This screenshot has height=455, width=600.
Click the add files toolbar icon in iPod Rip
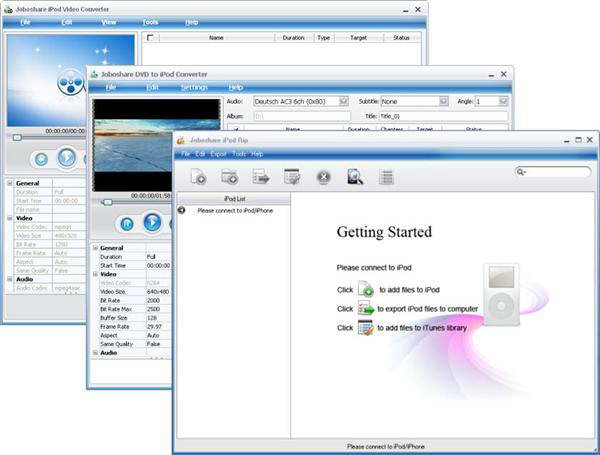pos(199,177)
